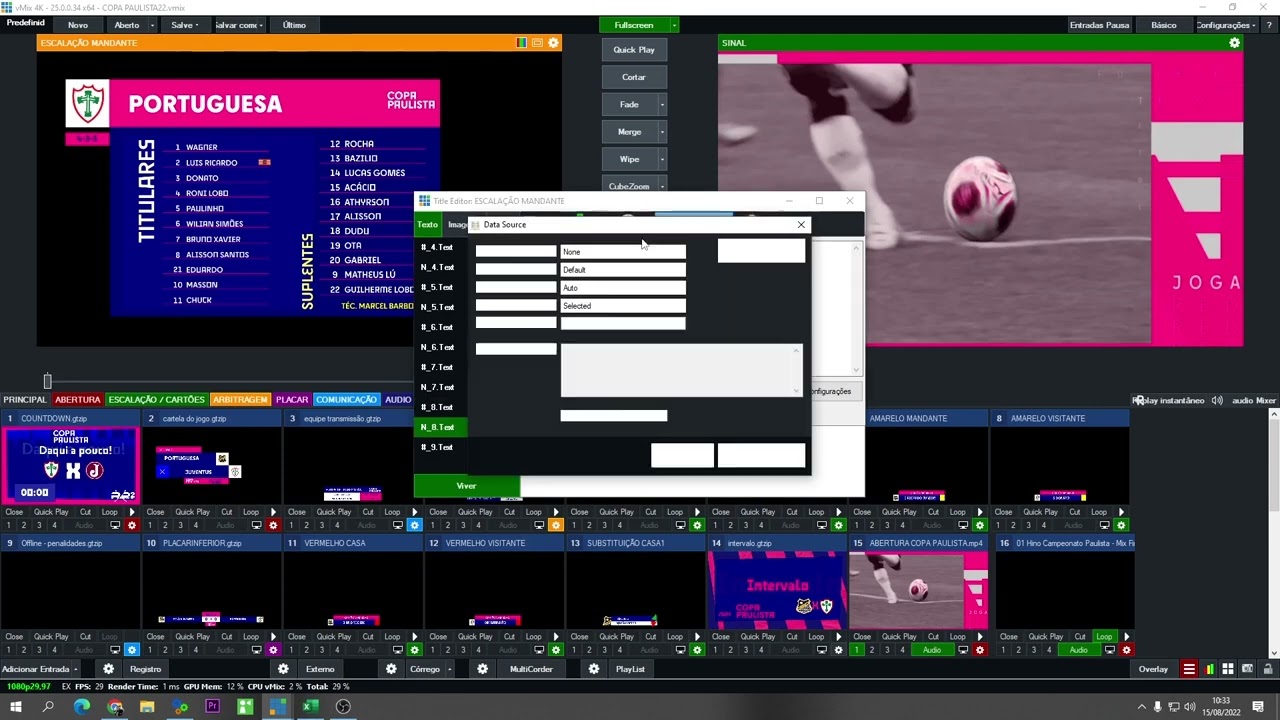Click the transition T-bar slider handle
Image resolution: width=1280 pixels, height=720 pixels.
(x=47, y=381)
